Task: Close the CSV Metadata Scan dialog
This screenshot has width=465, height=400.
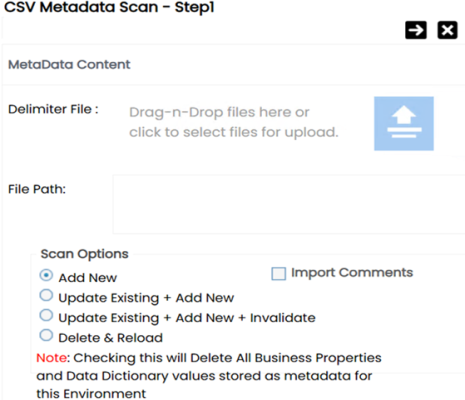Action: [x=447, y=30]
